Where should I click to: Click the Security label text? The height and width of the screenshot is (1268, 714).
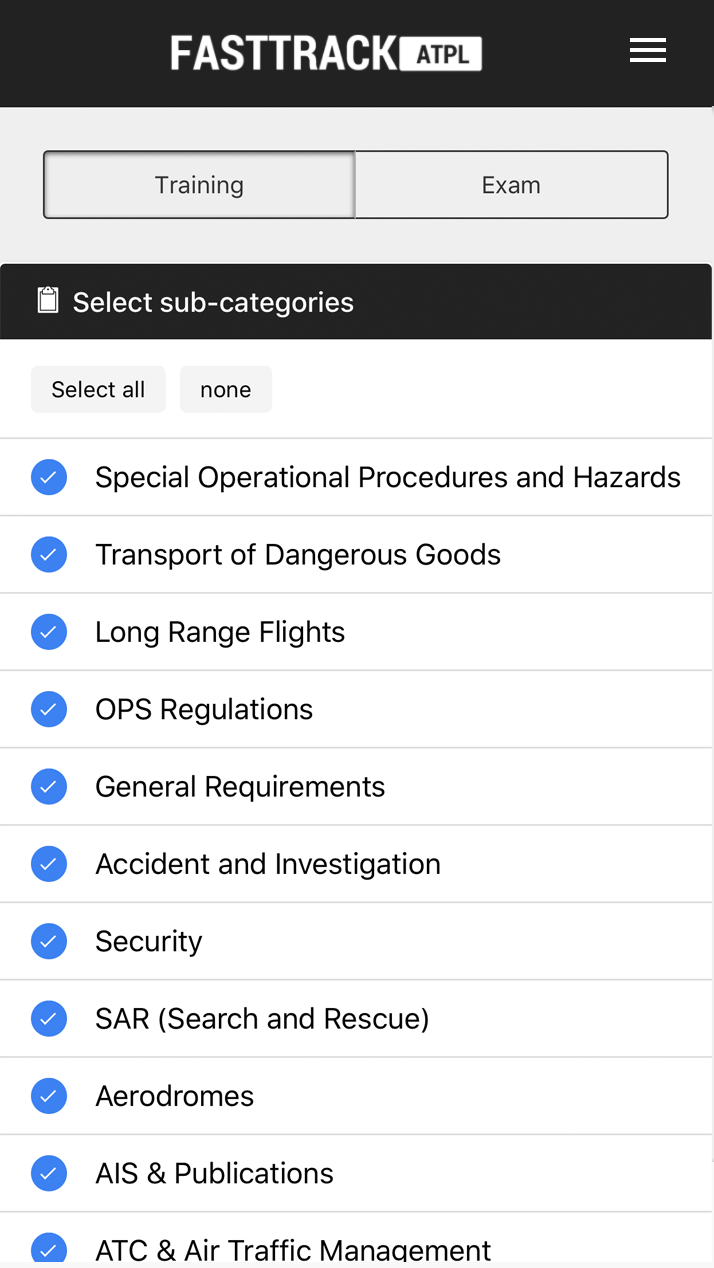tap(149, 941)
